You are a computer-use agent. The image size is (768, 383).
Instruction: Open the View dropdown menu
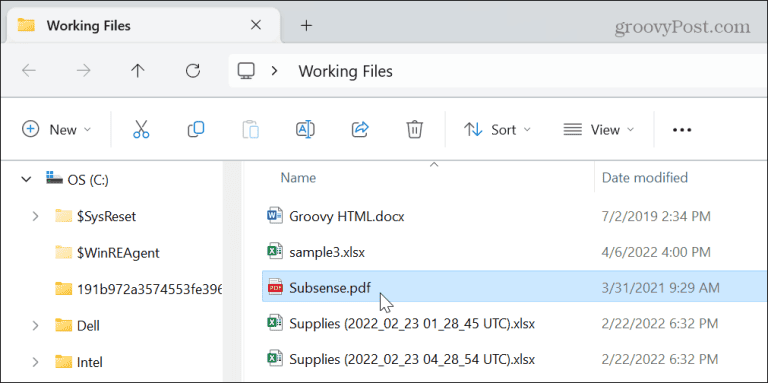point(599,130)
